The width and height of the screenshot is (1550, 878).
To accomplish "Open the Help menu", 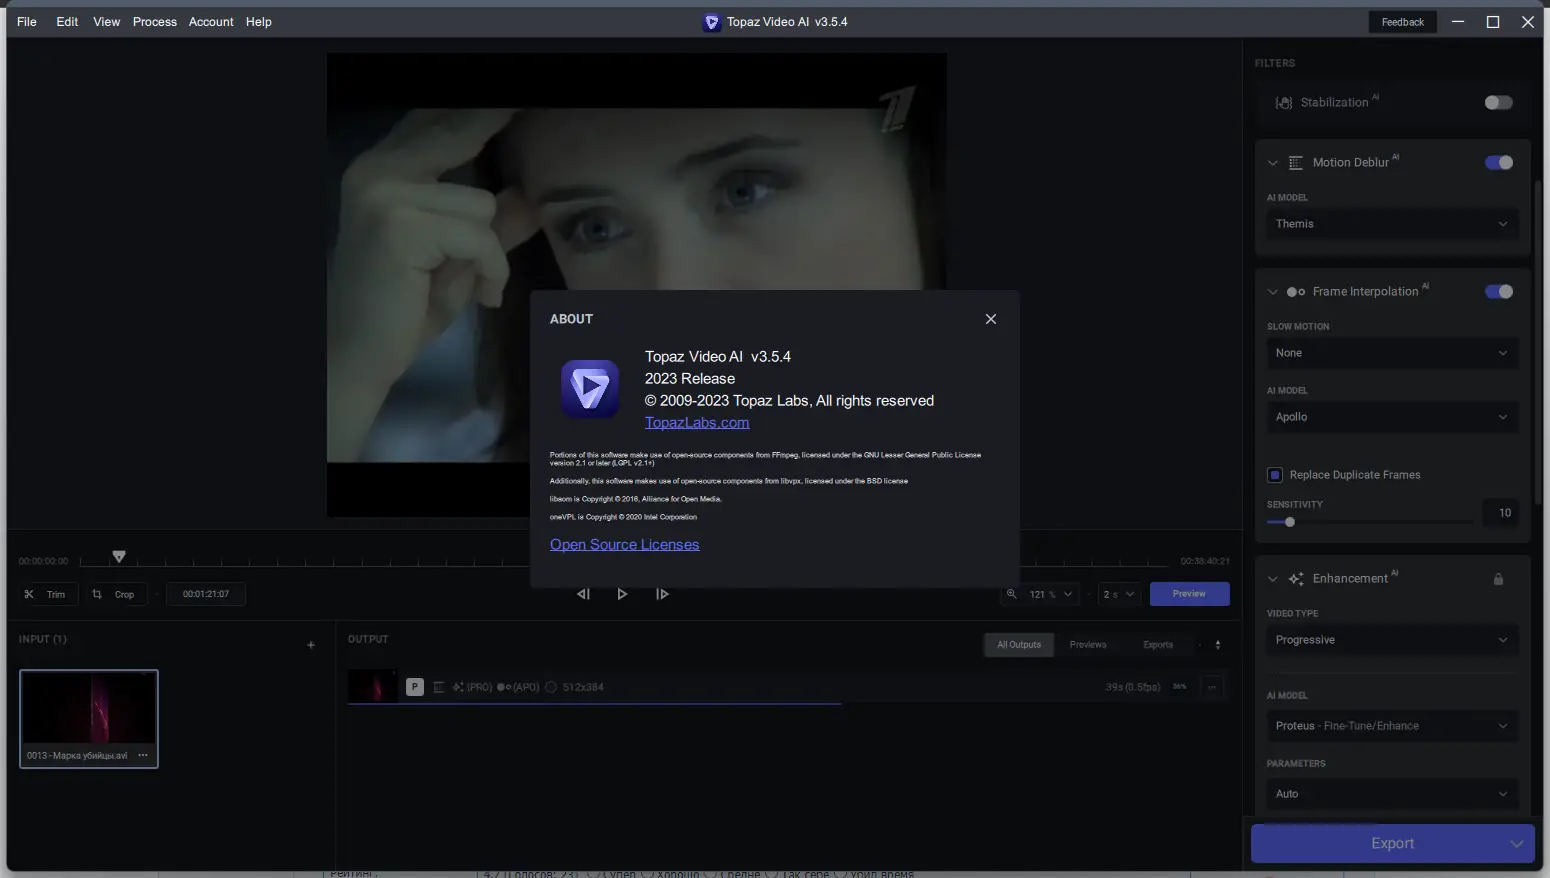I will pyautogui.click(x=259, y=22).
